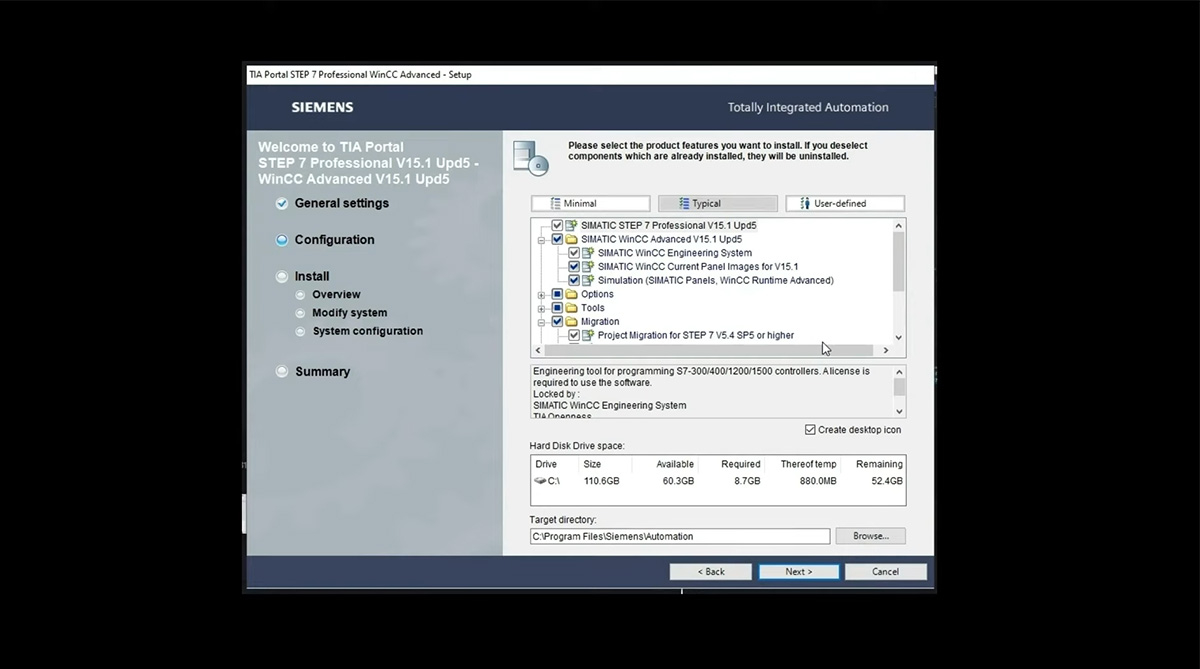The image size is (1200, 669).
Task: Collapse the Migration tree node
Action: point(542,322)
